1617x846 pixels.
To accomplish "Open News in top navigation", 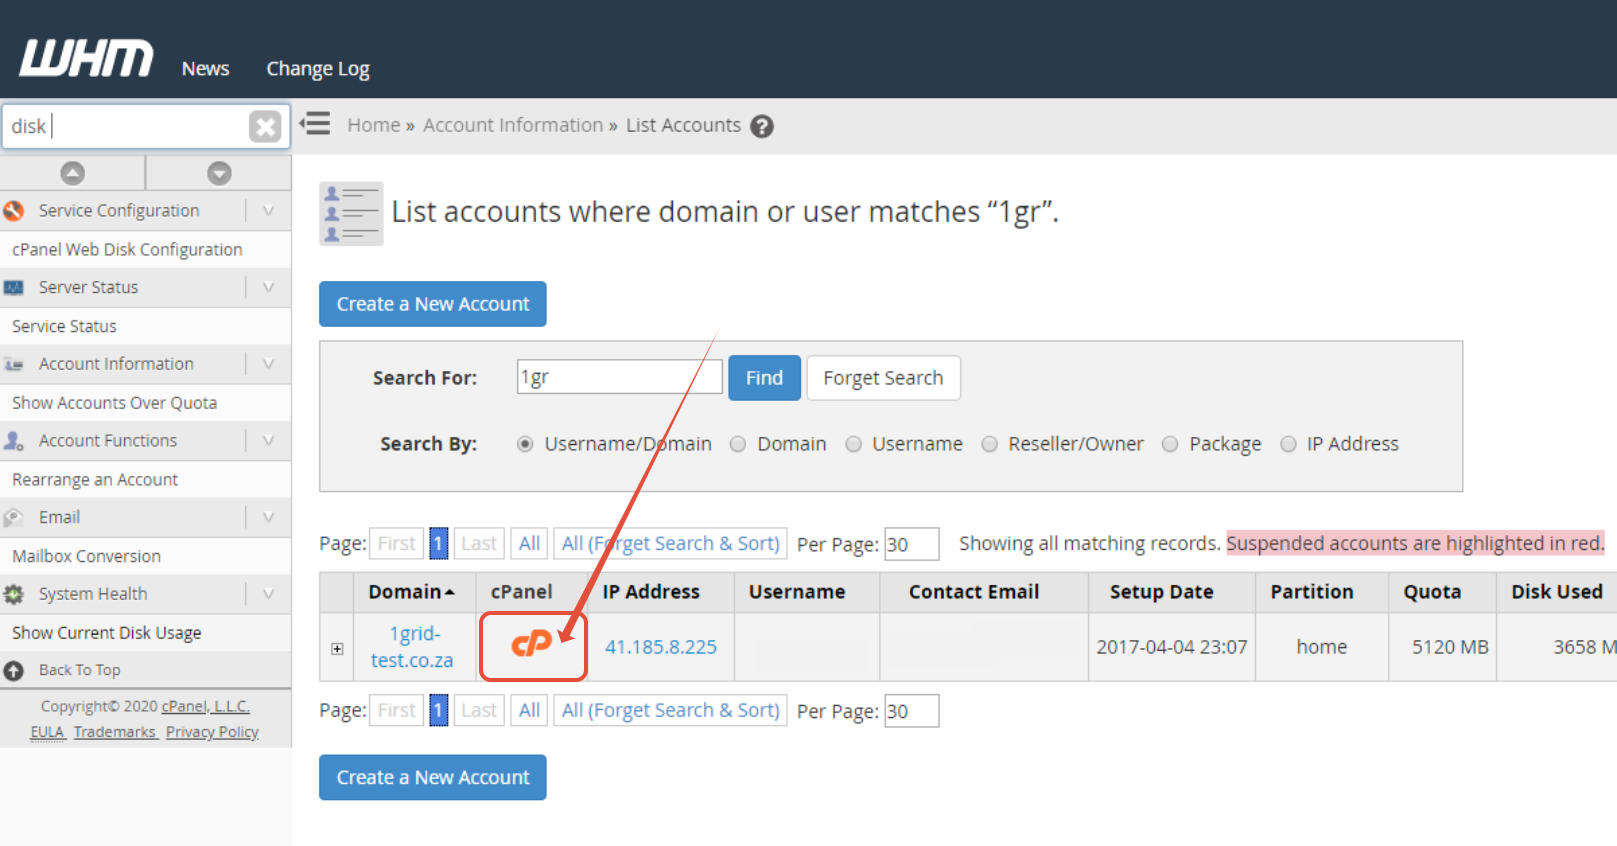I will 205,69.
